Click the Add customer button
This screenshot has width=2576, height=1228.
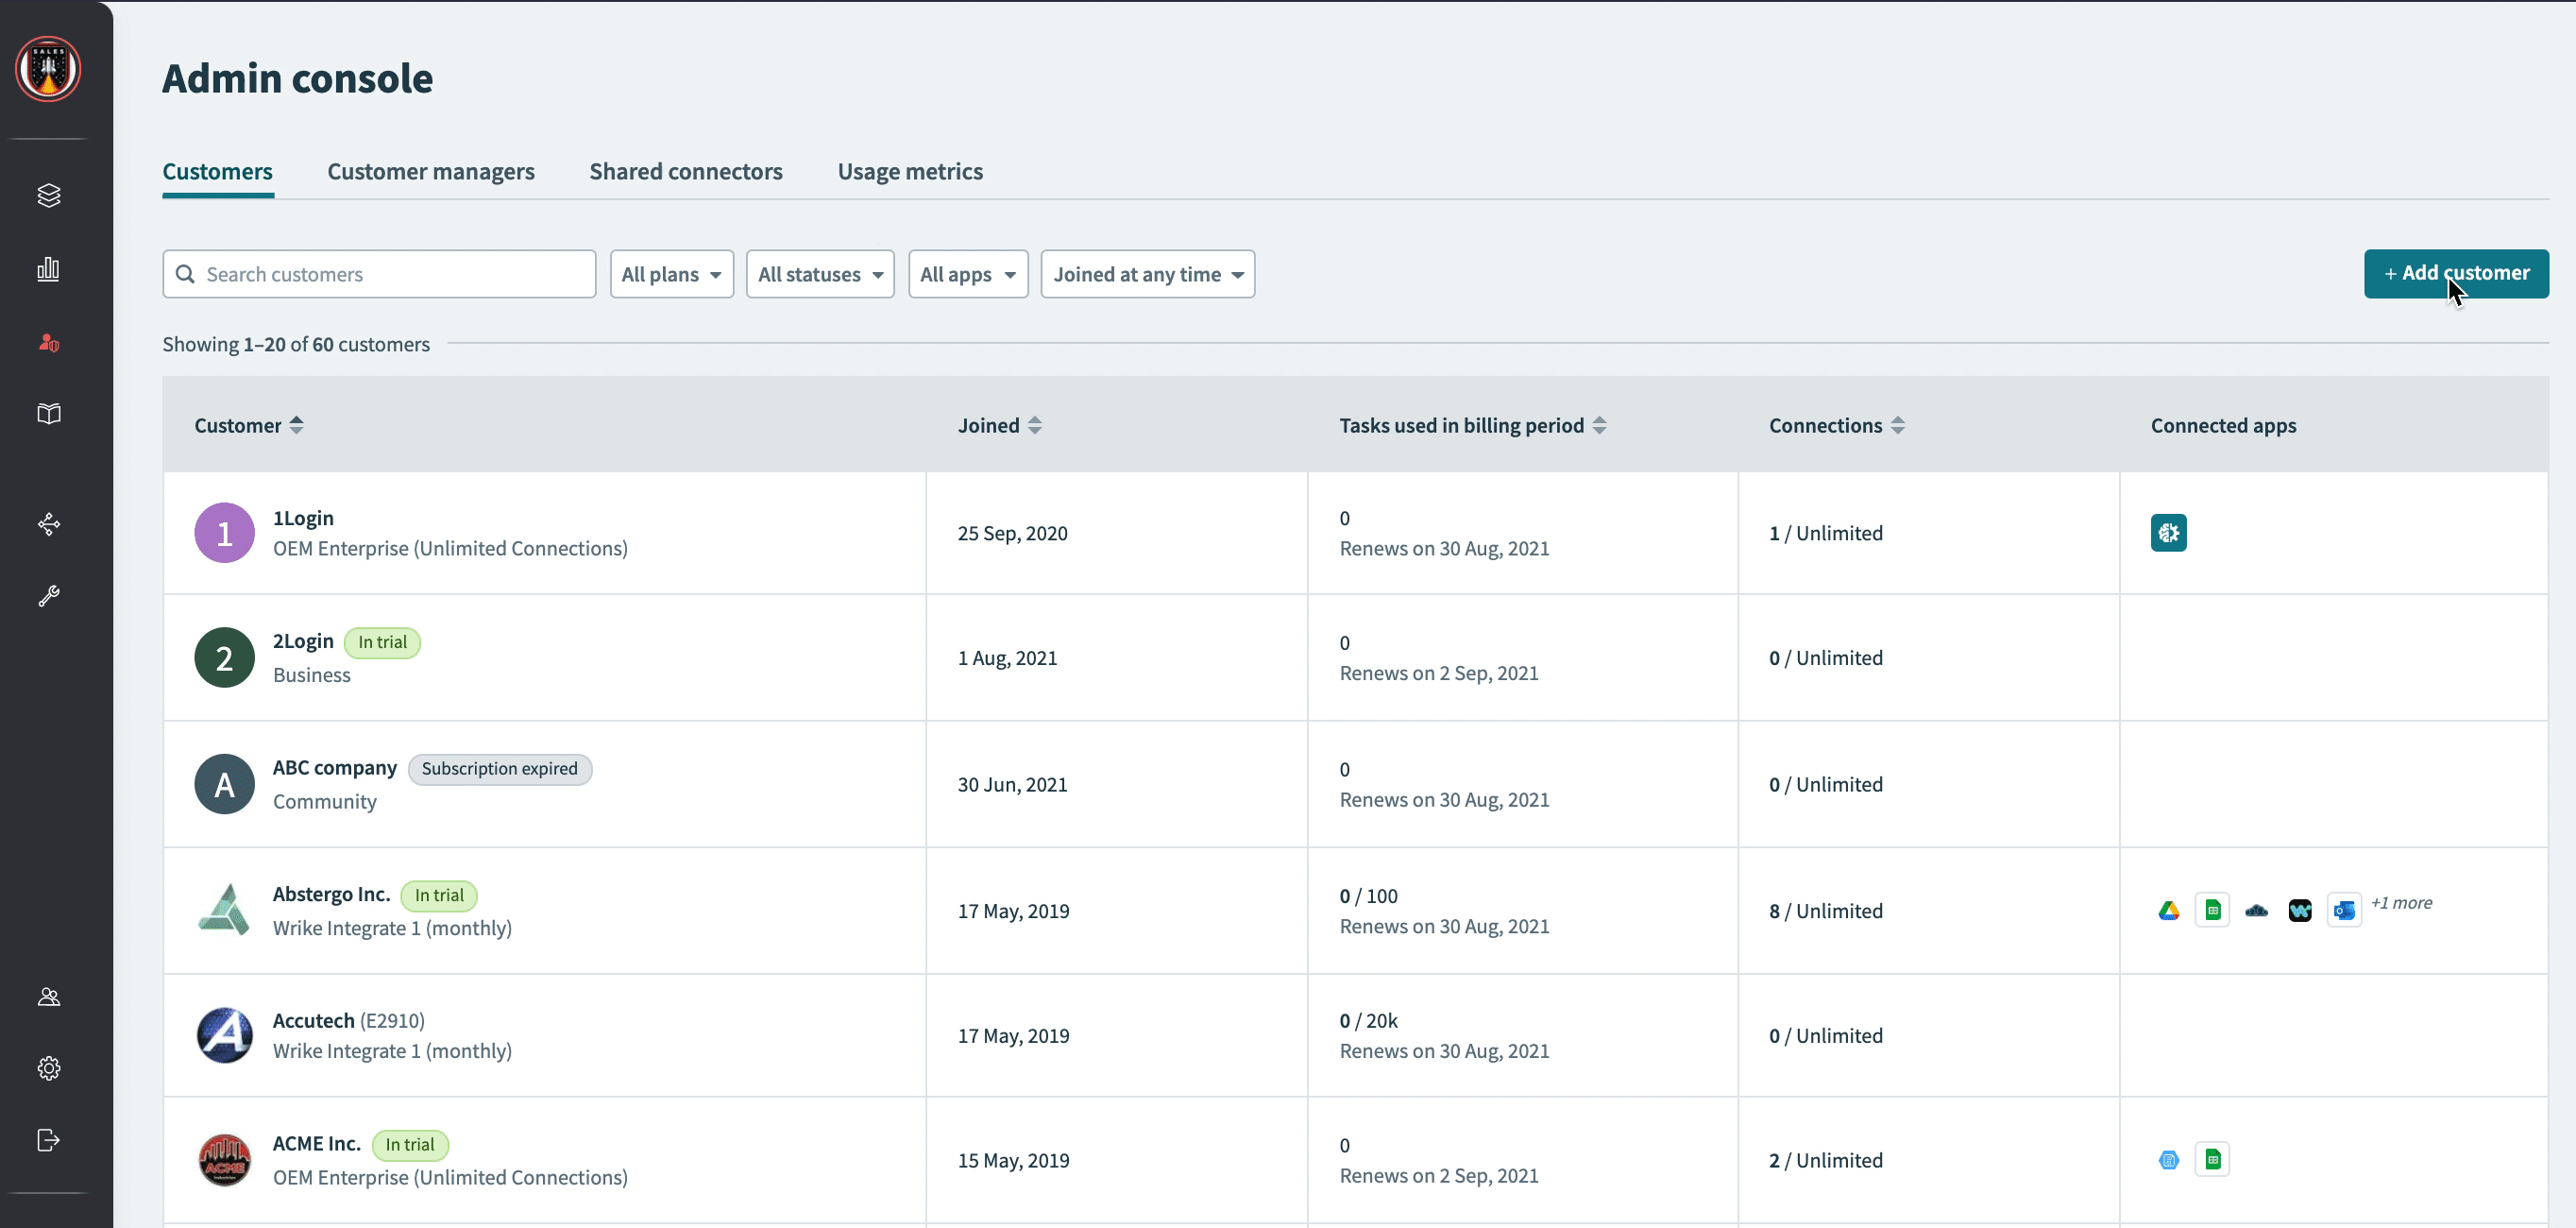(x=2456, y=273)
